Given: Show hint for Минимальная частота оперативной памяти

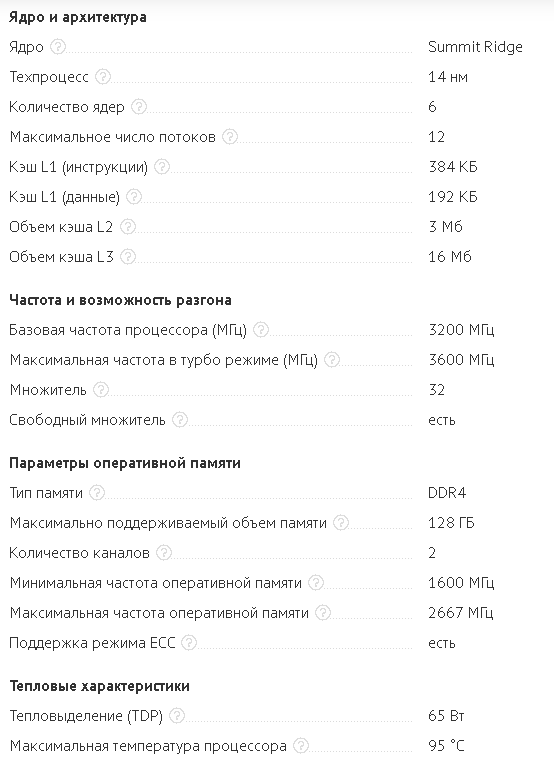Looking at the screenshot, I should [x=316, y=582].
